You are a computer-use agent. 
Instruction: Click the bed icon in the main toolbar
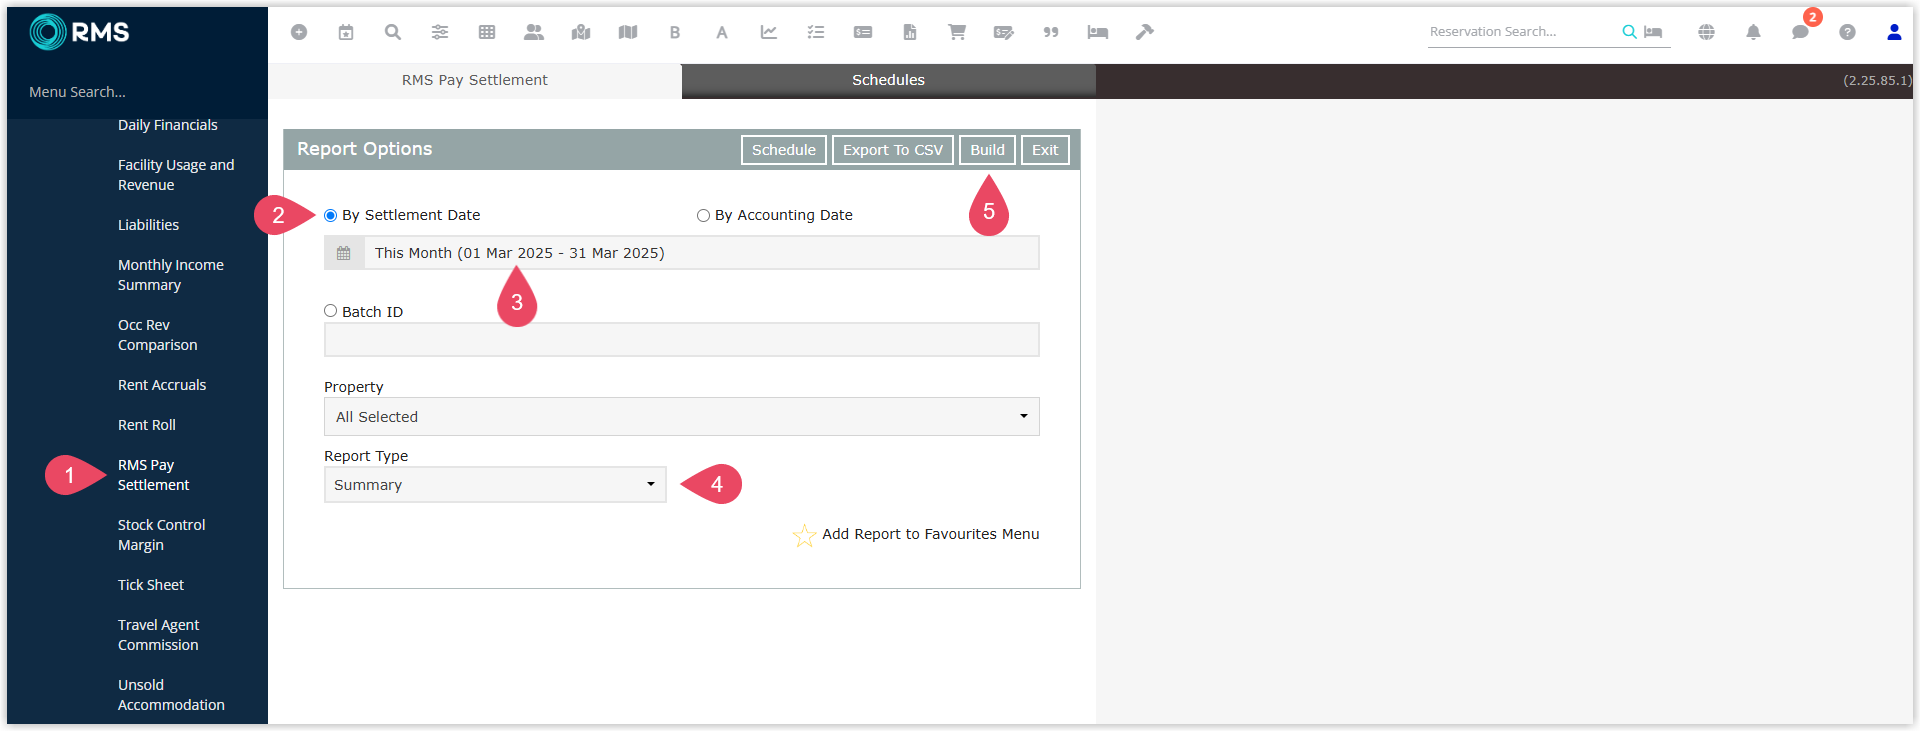pos(1098,32)
